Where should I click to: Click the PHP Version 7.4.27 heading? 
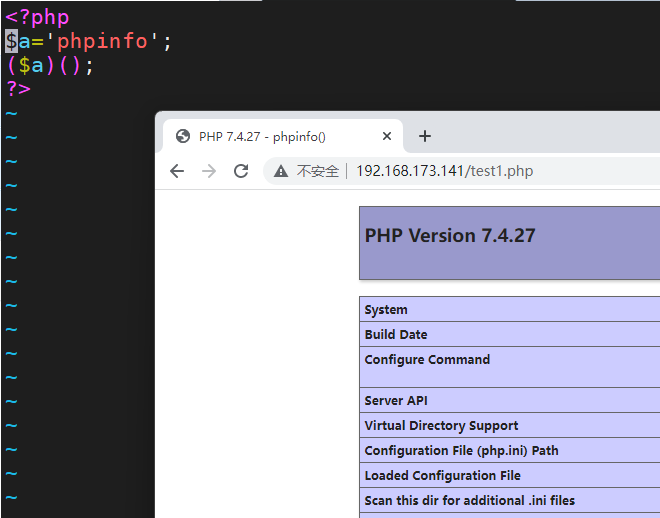click(450, 236)
